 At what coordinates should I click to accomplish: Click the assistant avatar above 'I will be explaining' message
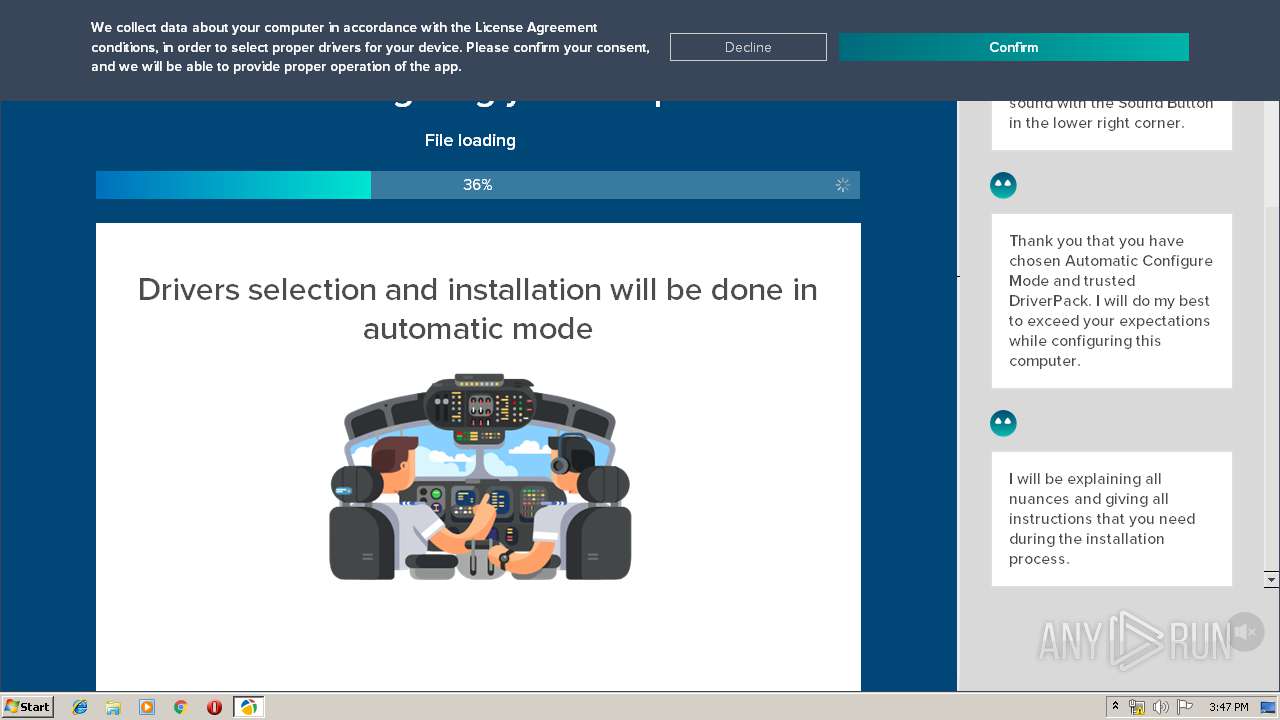point(1003,423)
